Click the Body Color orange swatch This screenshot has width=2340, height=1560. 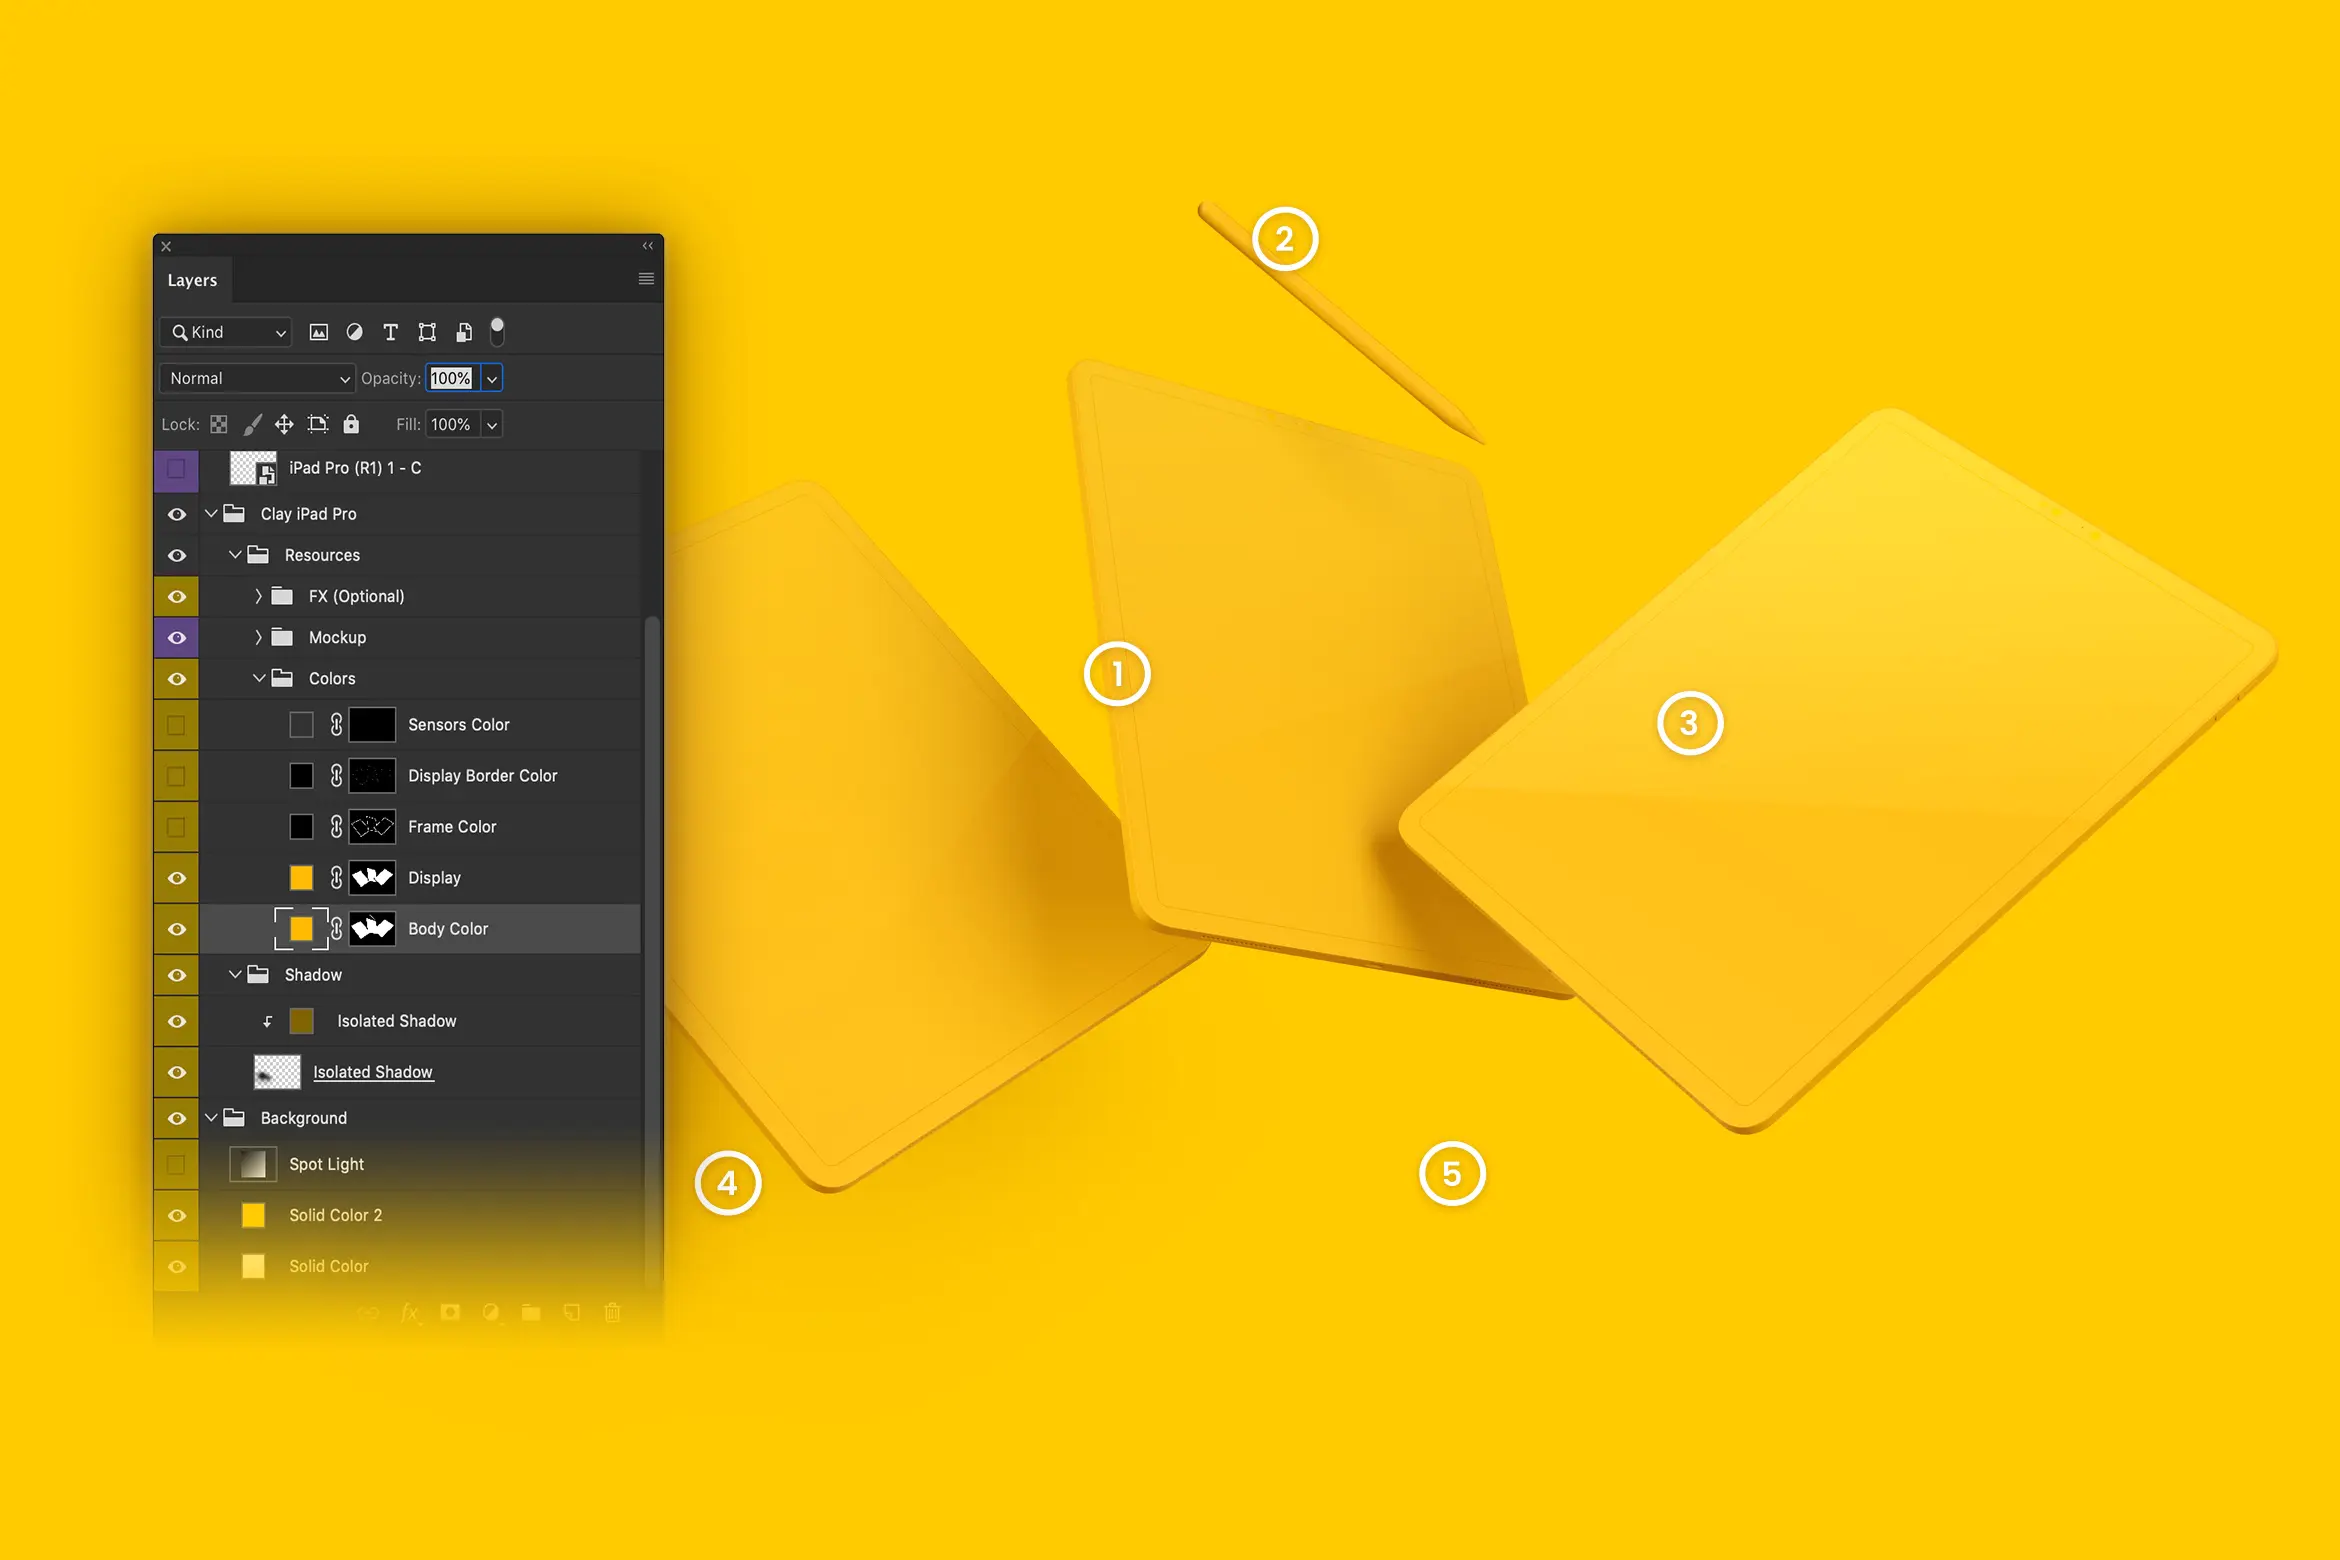(x=301, y=928)
